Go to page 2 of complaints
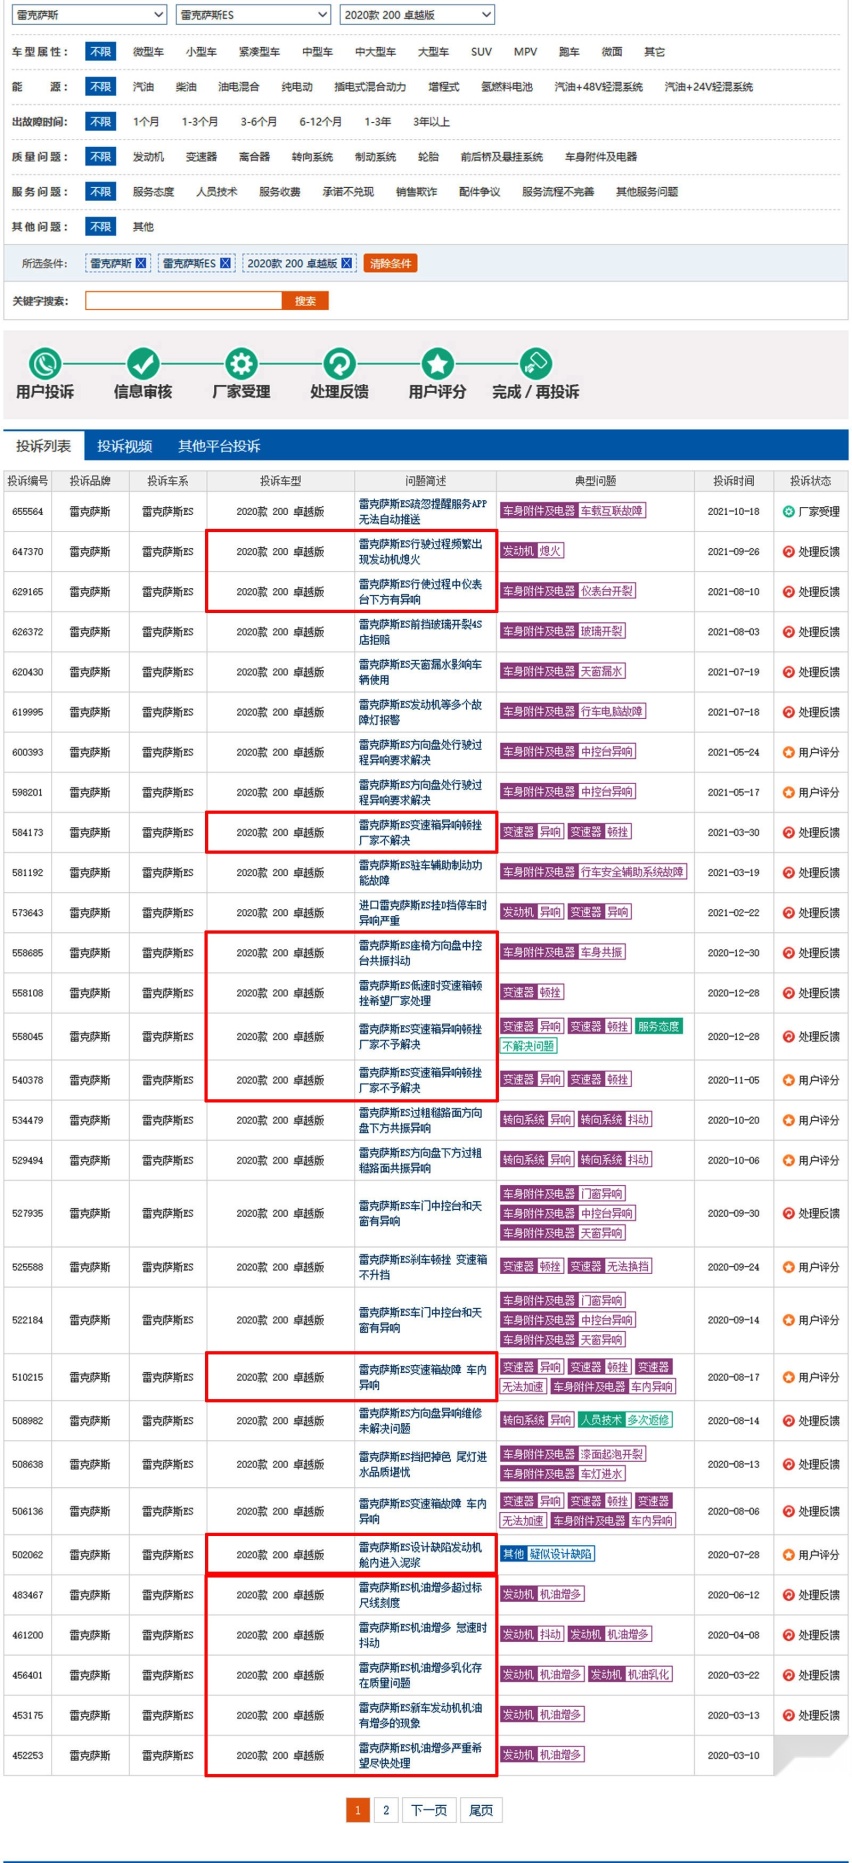The image size is (852, 1863). [x=386, y=1810]
